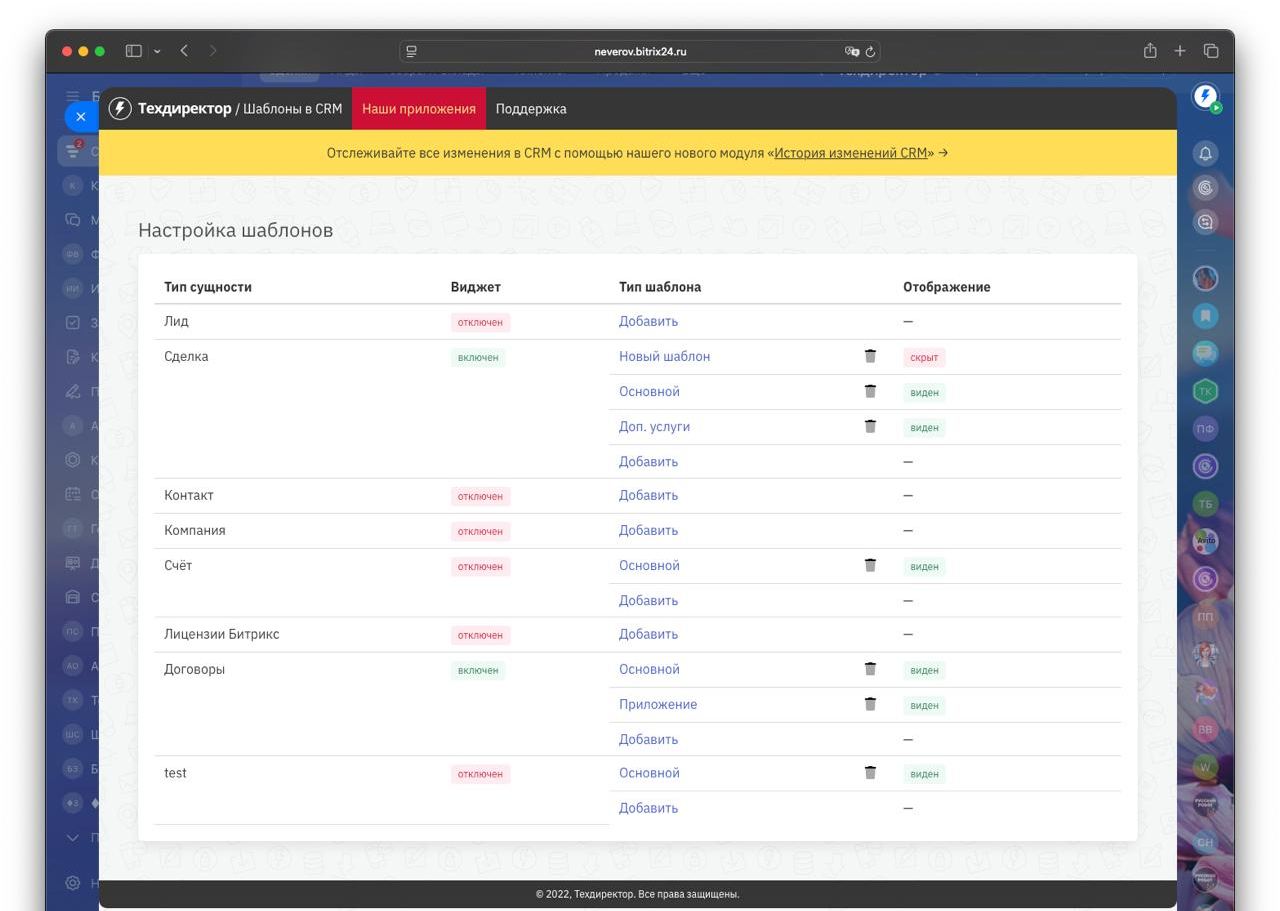Open 'Наши приложения' tab
This screenshot has height=911, width=1280.
(418, 109)
